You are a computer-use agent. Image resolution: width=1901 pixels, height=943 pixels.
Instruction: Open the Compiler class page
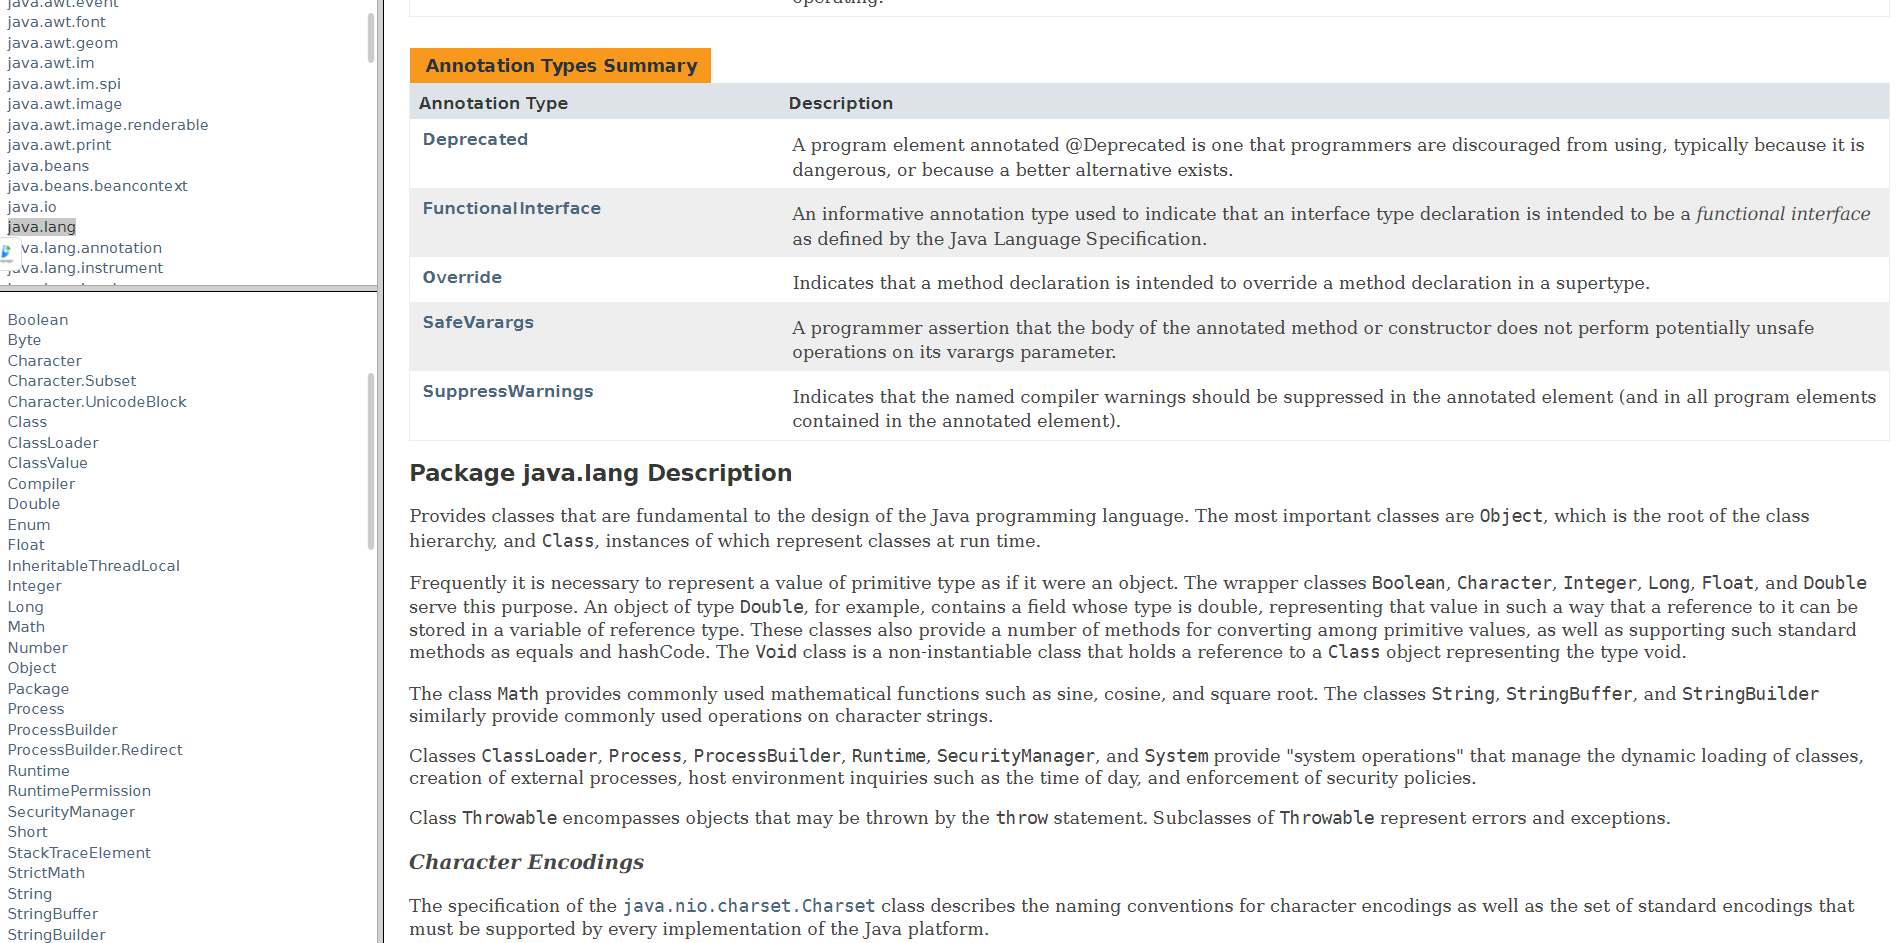tap(41, 484)
